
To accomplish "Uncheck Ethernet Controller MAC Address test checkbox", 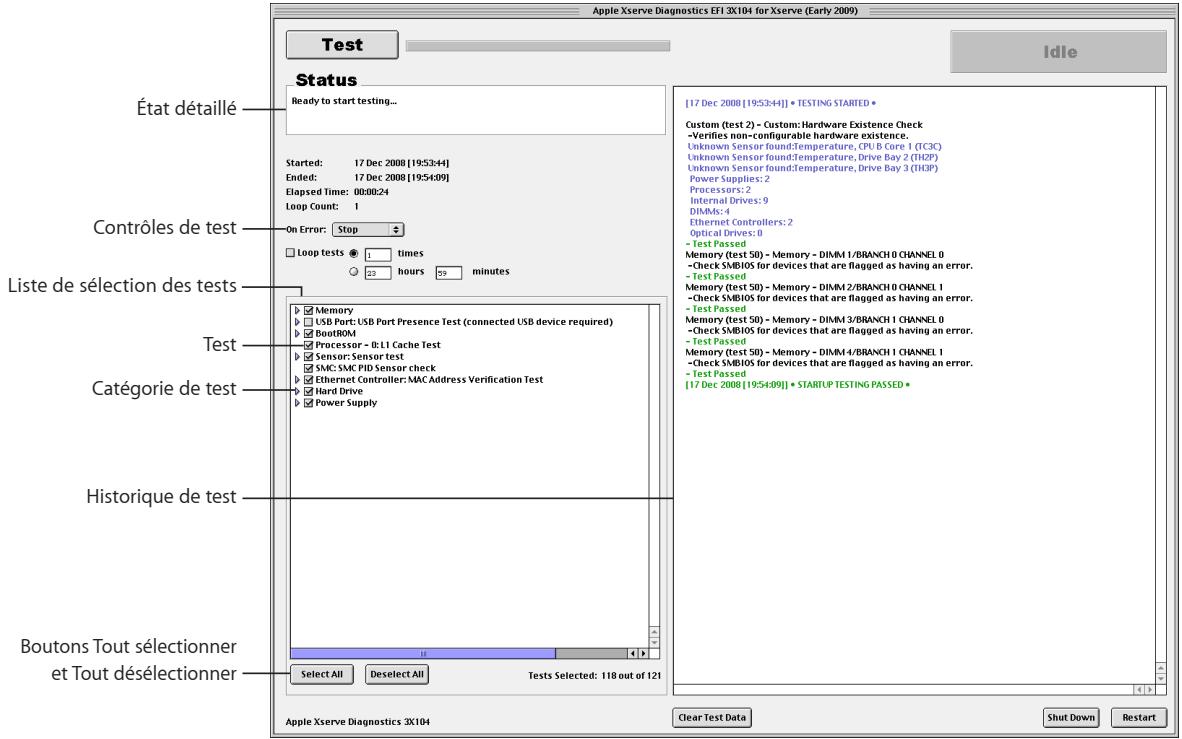I will [308, 380].
